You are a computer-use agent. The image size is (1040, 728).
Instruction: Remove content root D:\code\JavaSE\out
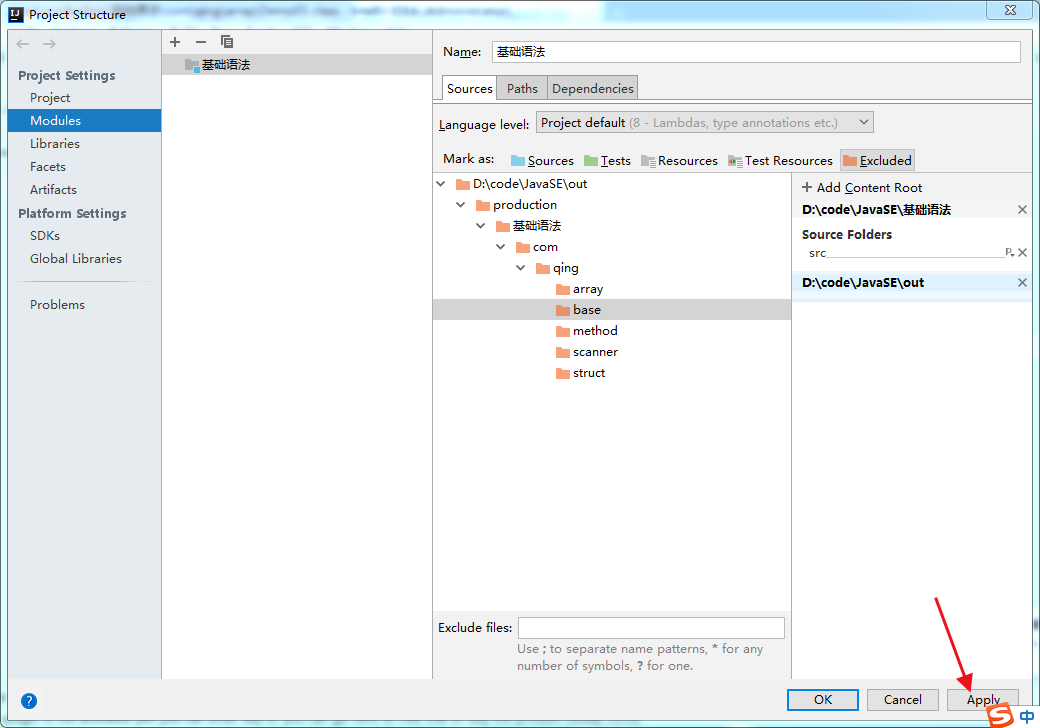[x=1022, y=282]
